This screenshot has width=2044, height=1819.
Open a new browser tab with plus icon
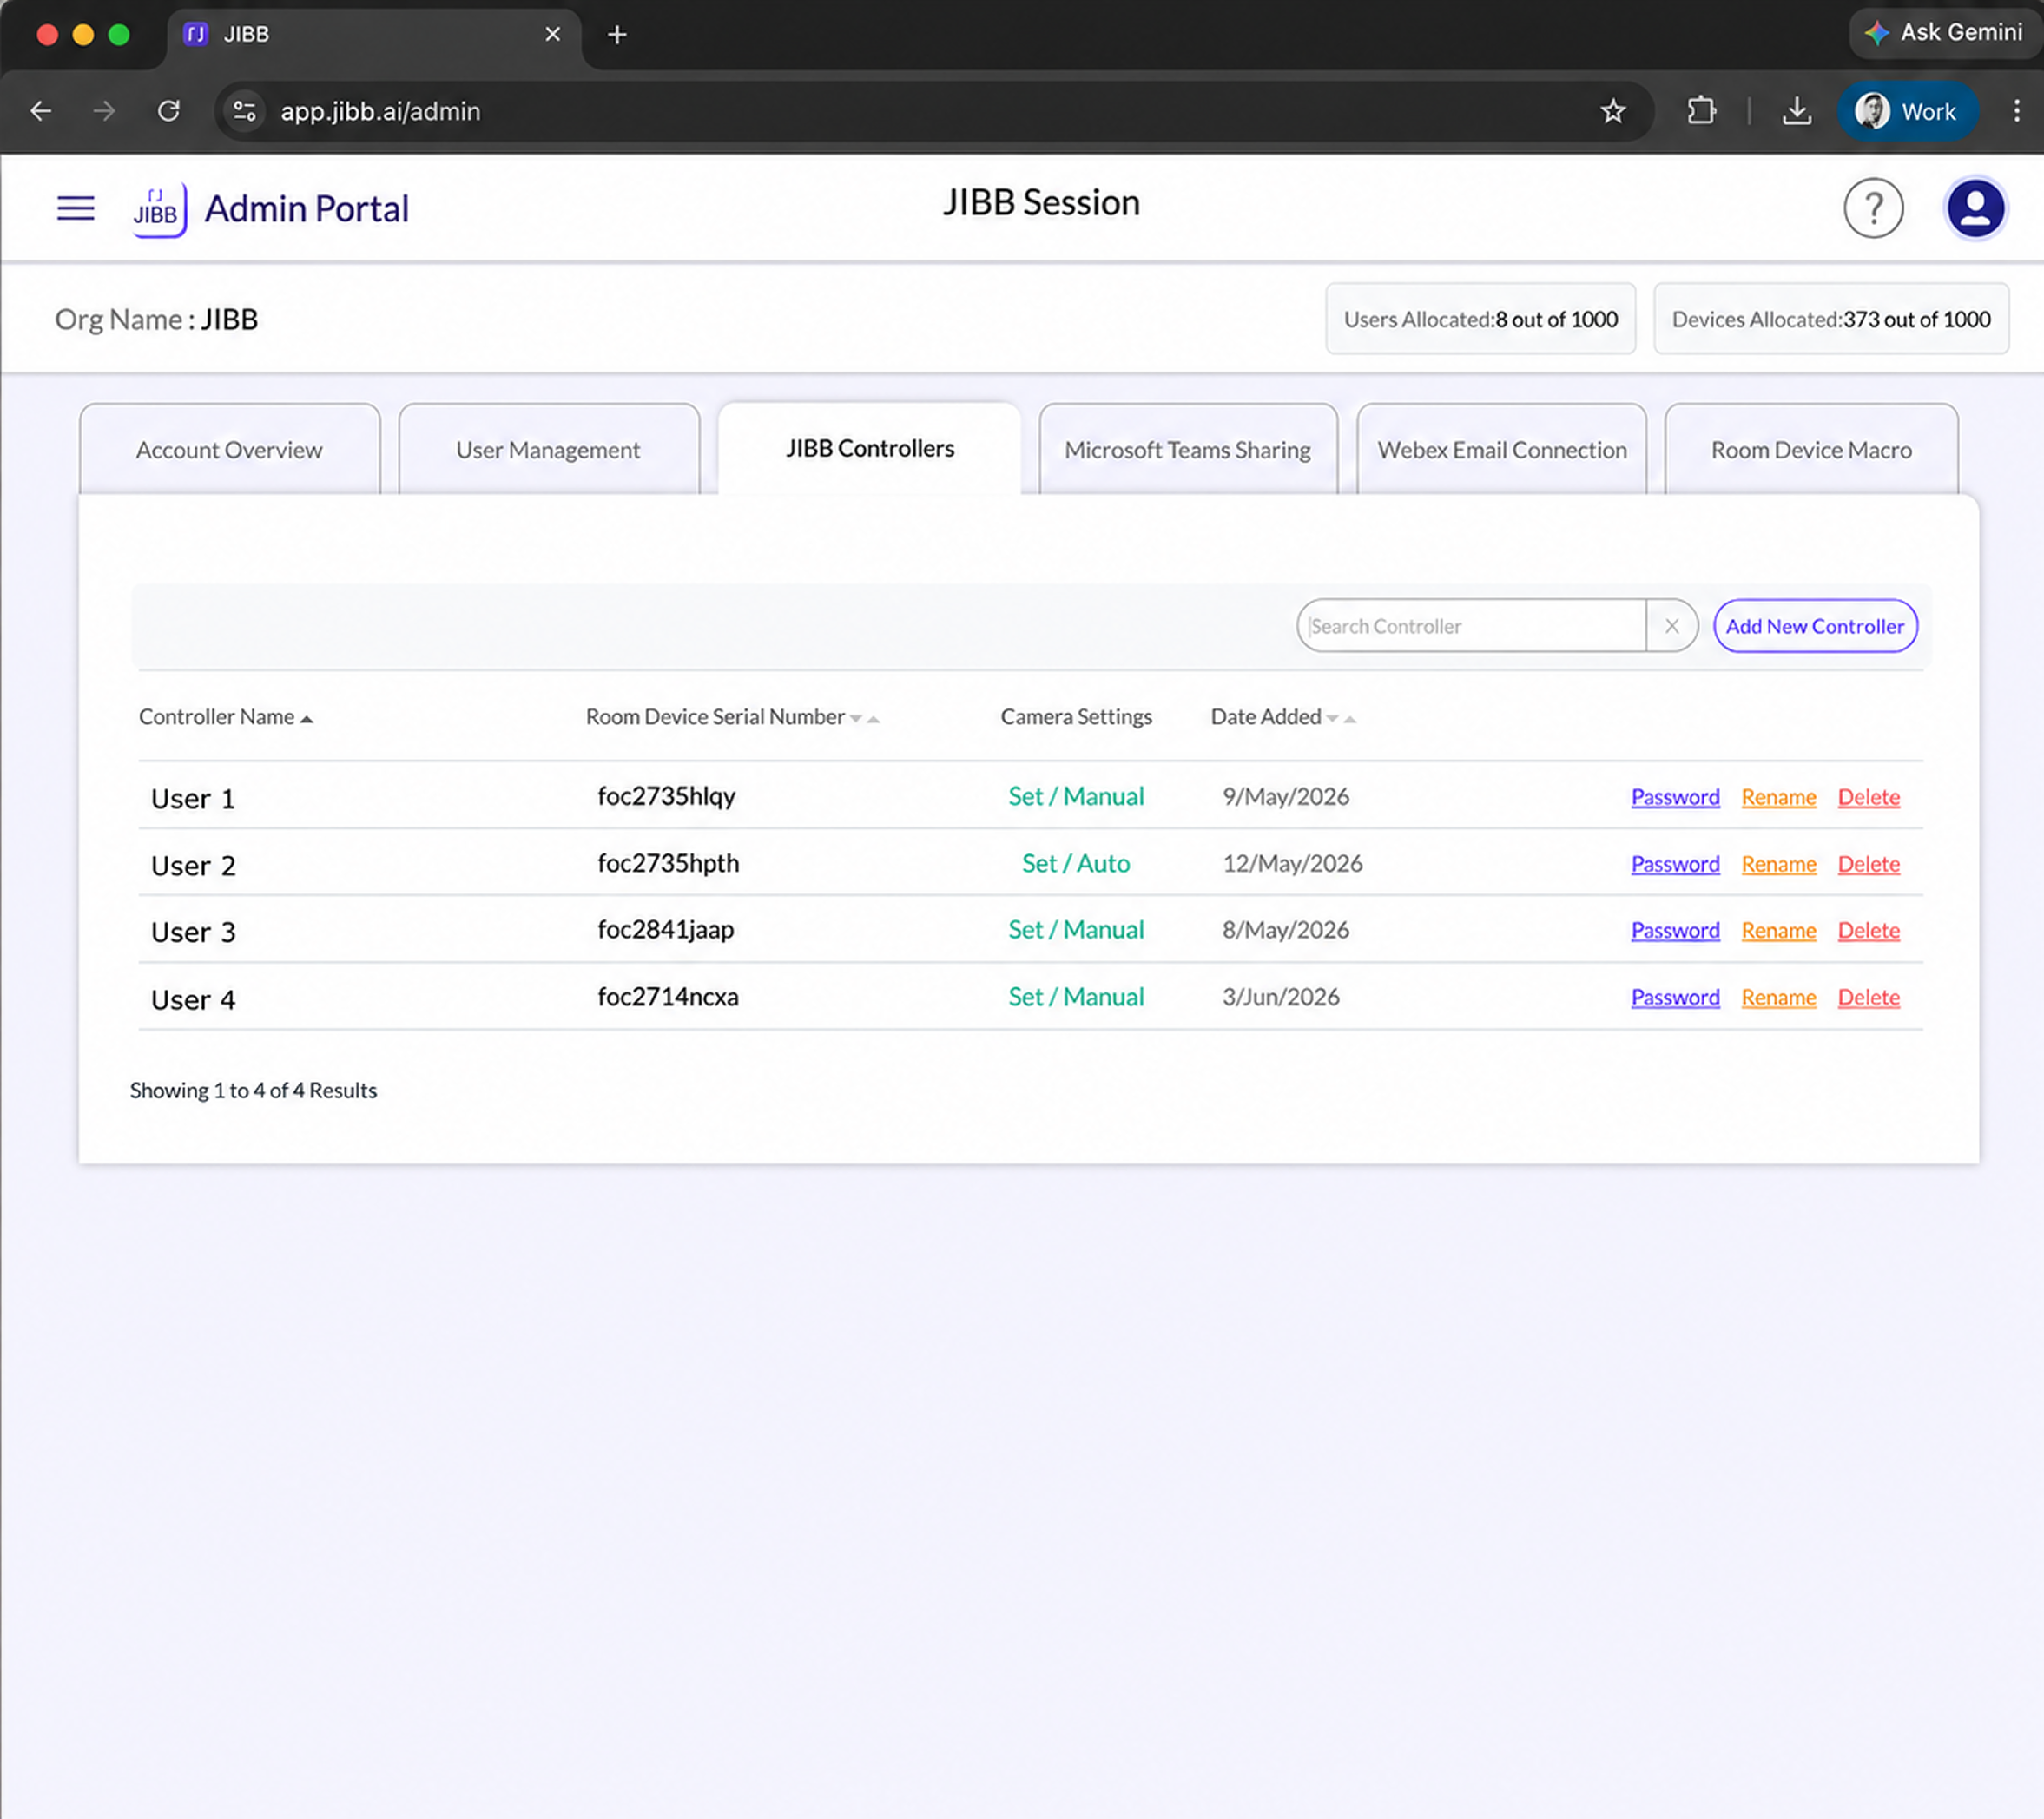point(617,35)
